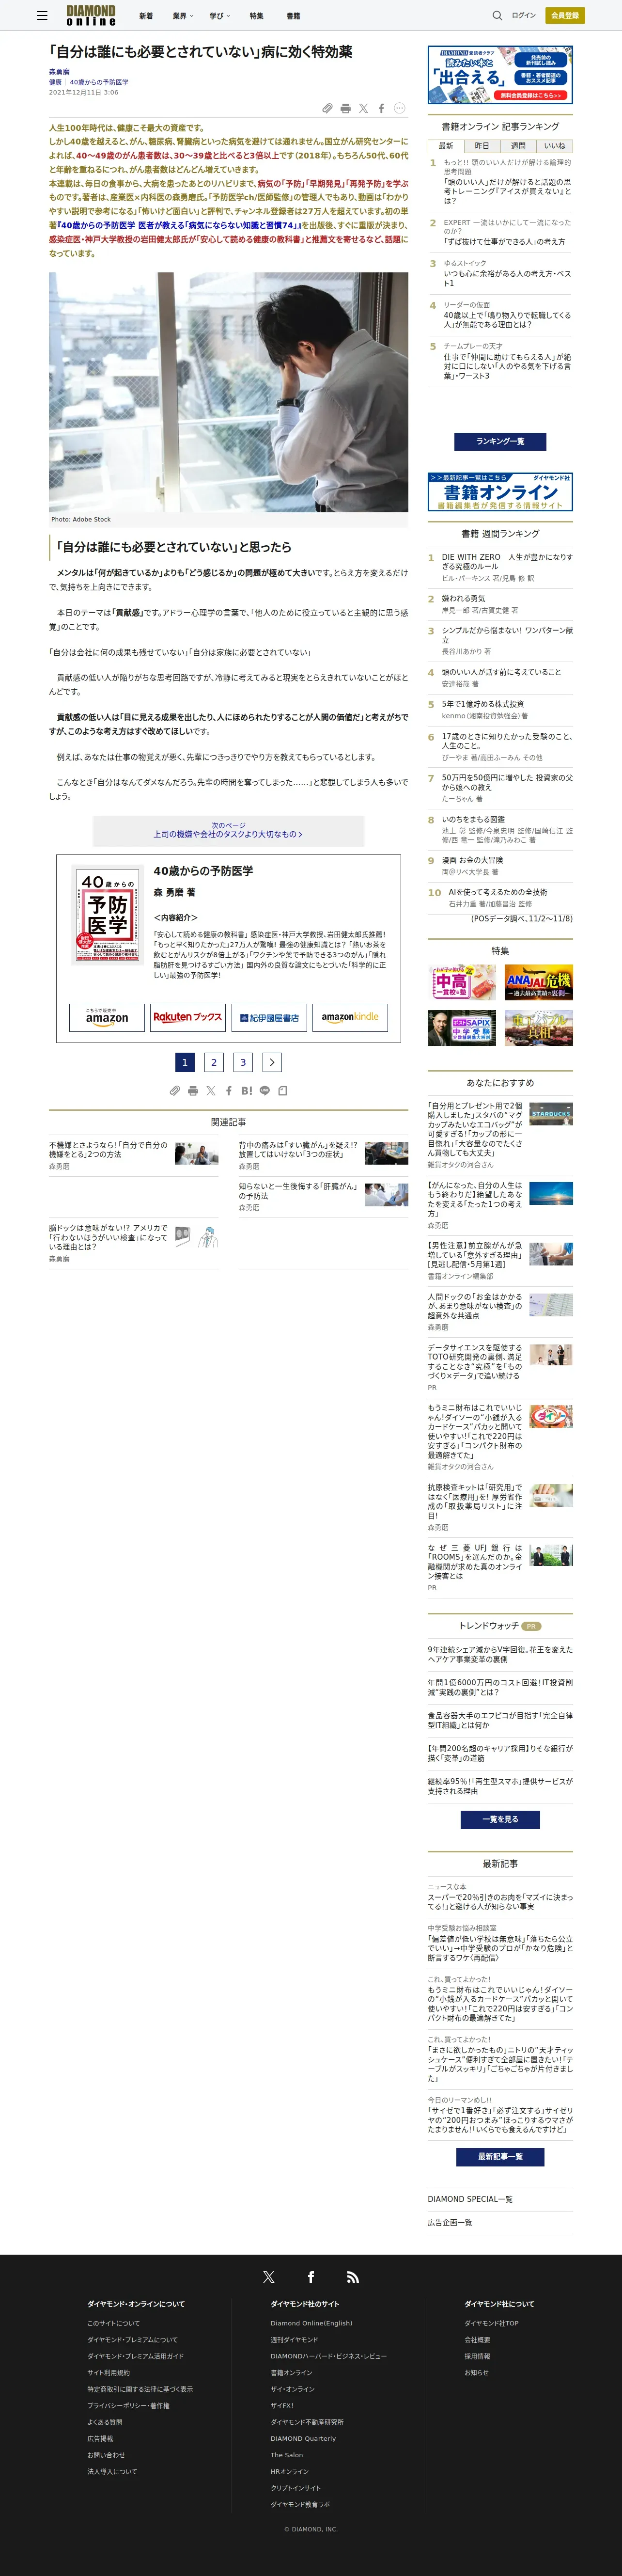Go to next page arrow in pagination
Viewport: 622px width, 2576px height.
click(x=272, y=1062)
